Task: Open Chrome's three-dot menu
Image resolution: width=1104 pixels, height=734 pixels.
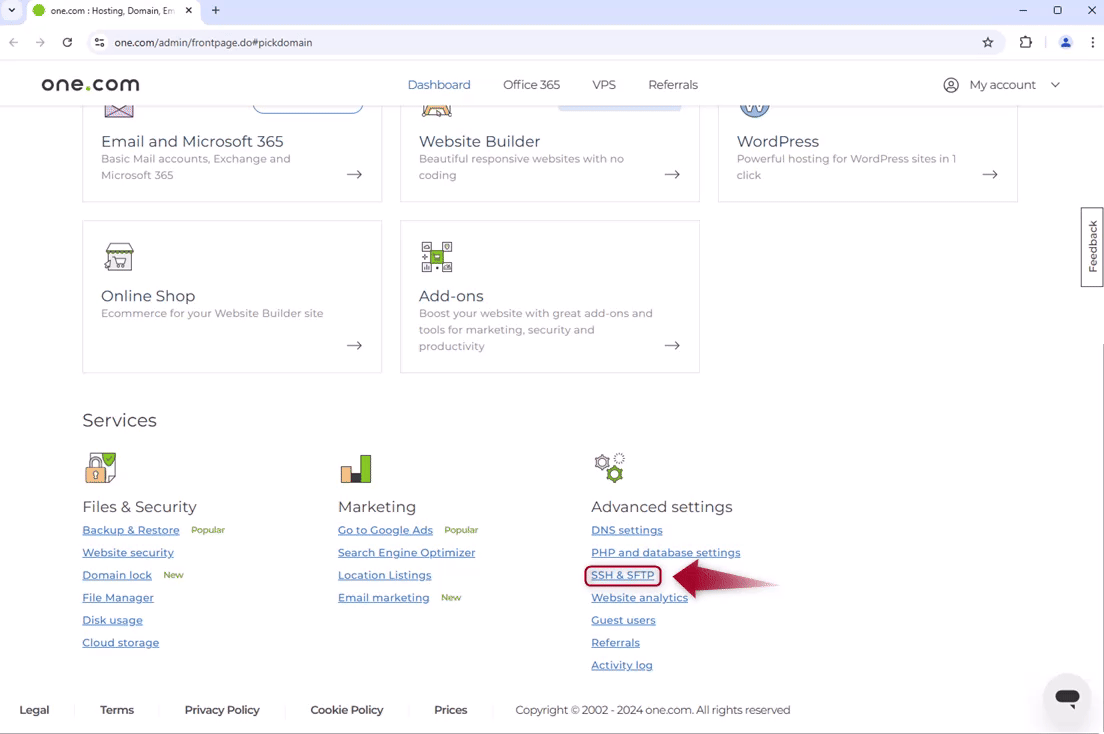Action: [x=1092, y=43]
